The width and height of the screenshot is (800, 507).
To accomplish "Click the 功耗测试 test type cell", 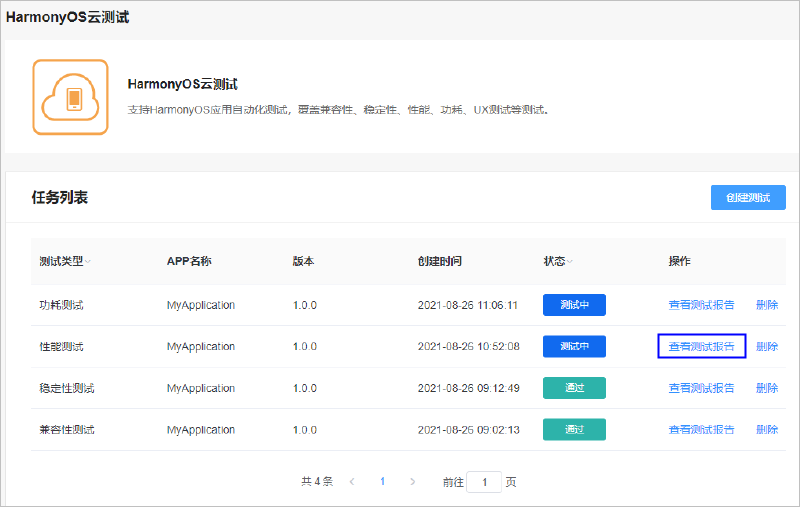I will (61, 305).
